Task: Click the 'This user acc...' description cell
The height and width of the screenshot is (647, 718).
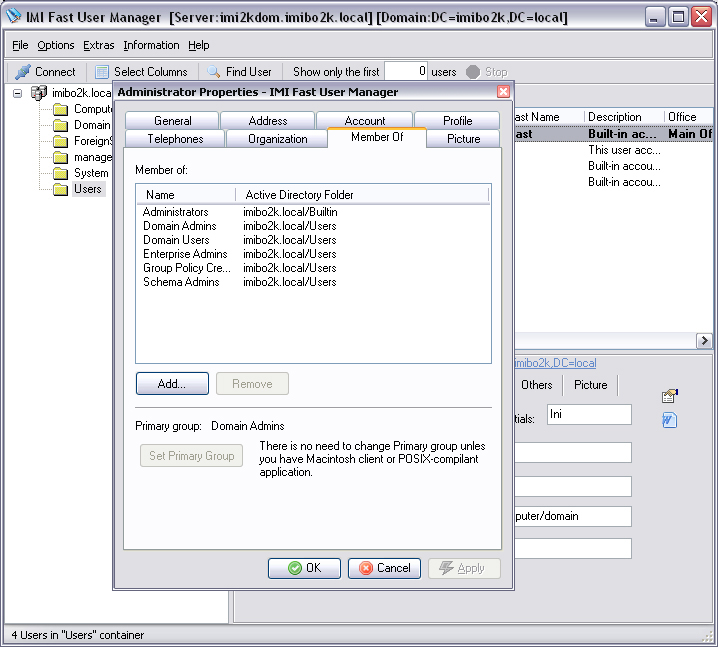Action: pos(624,150)
